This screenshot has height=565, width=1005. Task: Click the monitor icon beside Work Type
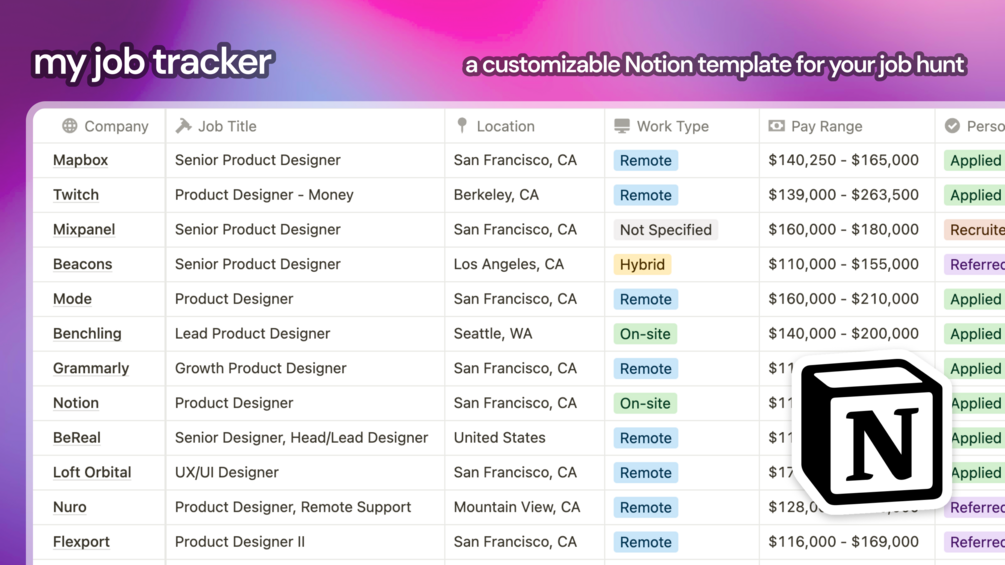(622, 126)
